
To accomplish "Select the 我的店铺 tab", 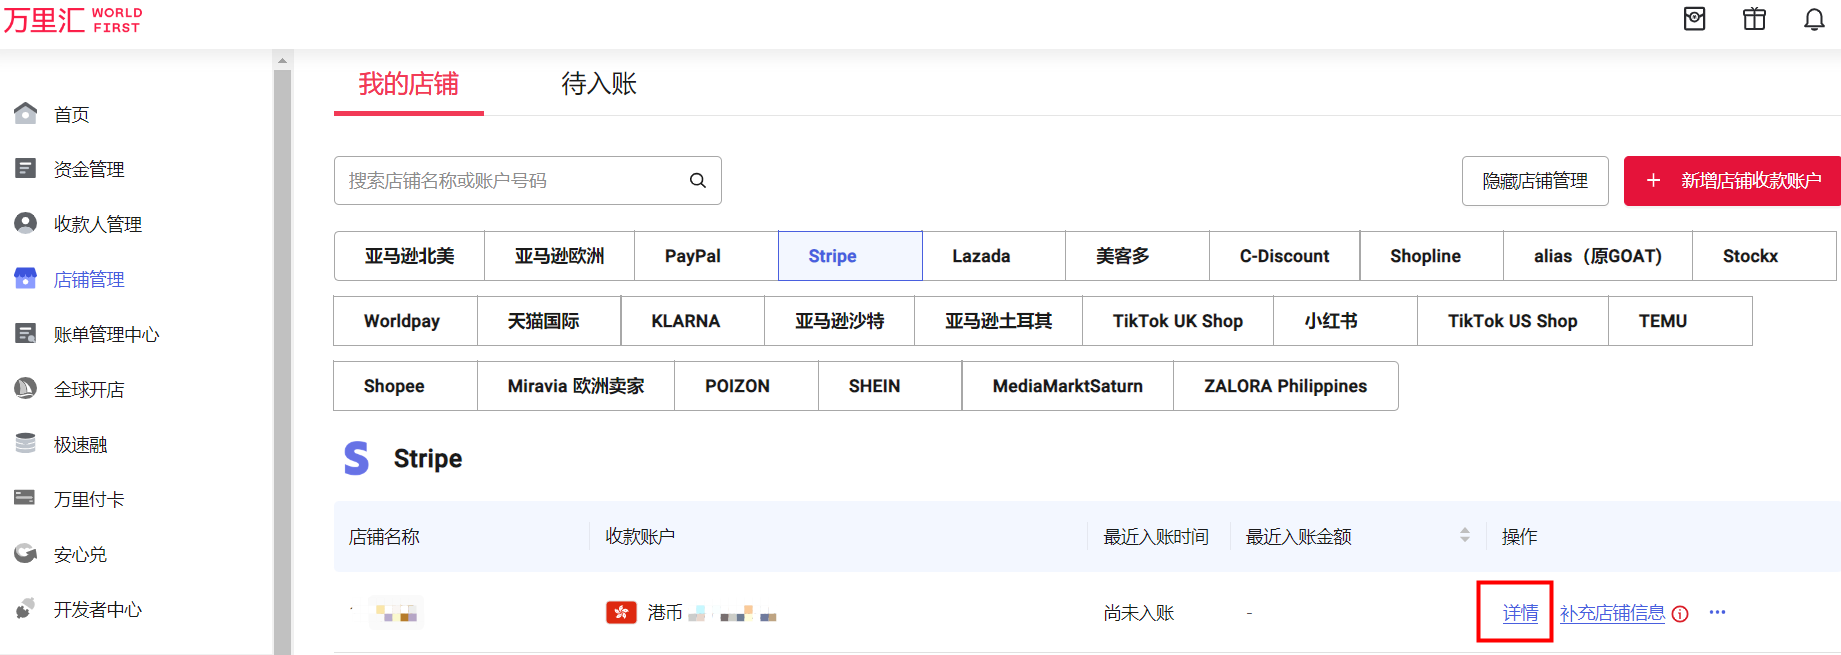I will (408, 84).
